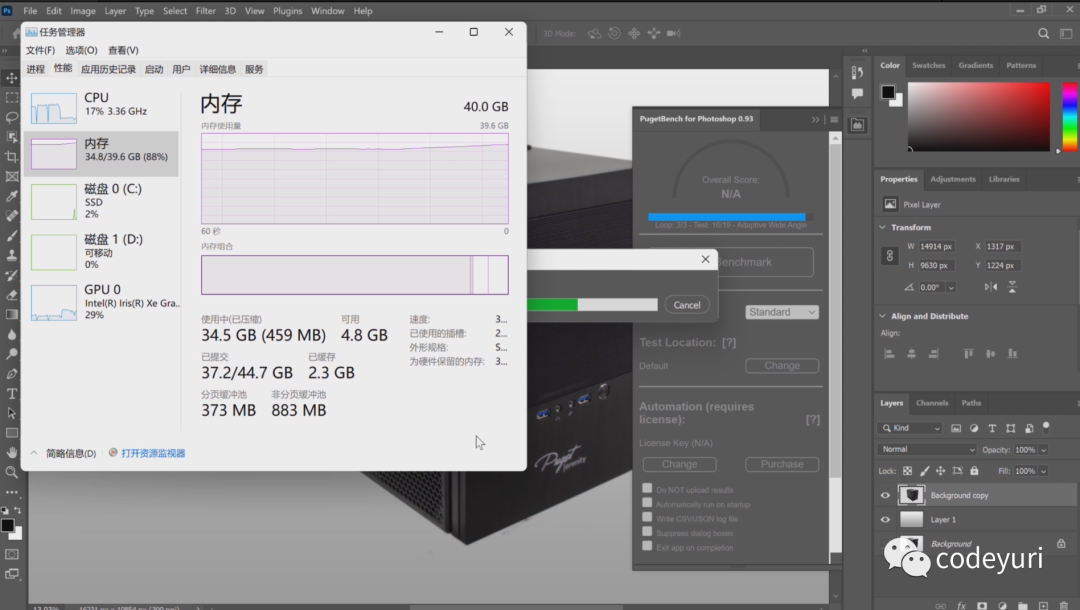Screen dimensions: 1080x610
Task: Open the Opacity slider dropdown arrow
Action: [1043, 450]
